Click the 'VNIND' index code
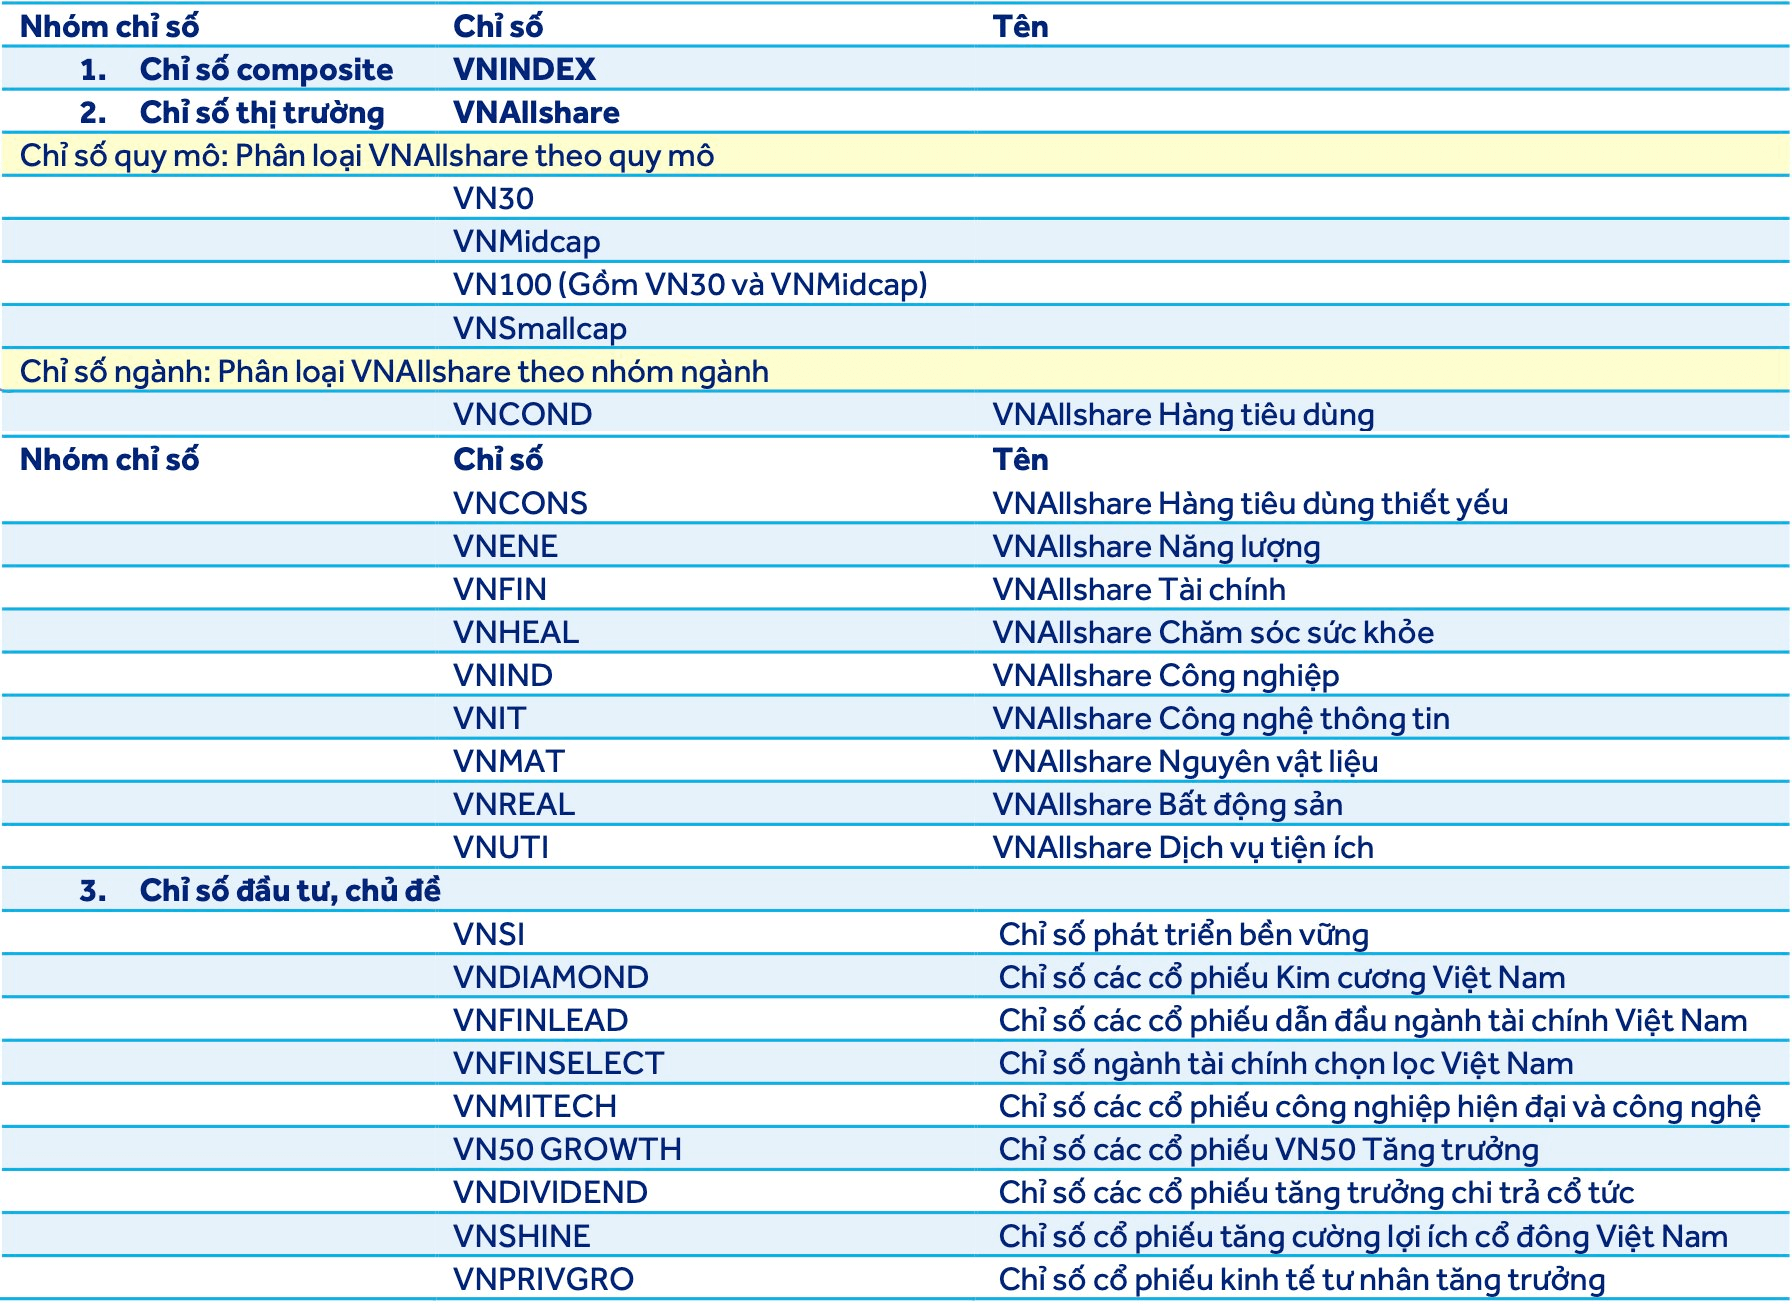 tap(503, 675)
